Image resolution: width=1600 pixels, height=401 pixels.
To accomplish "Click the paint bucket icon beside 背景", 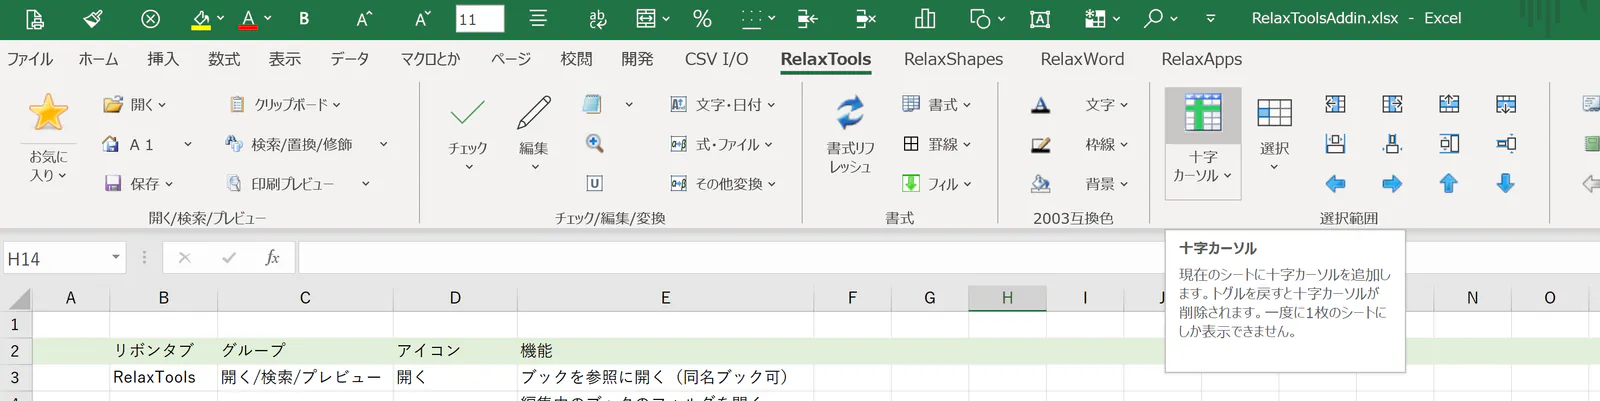I will point(1041,183).
